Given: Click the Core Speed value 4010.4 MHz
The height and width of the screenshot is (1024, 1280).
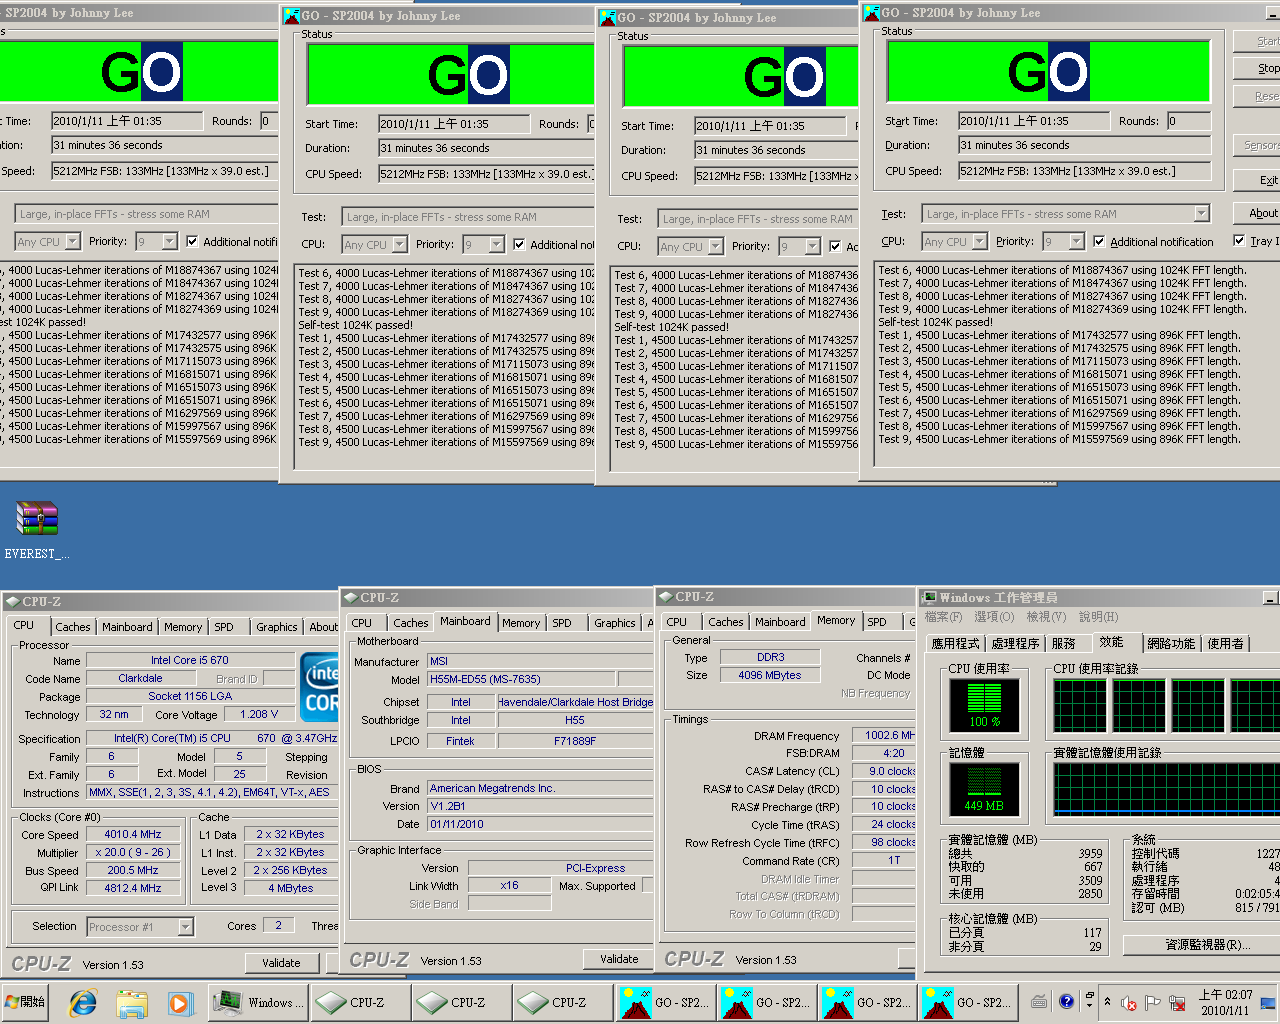Looking at the screenshot, I should 133,835.
